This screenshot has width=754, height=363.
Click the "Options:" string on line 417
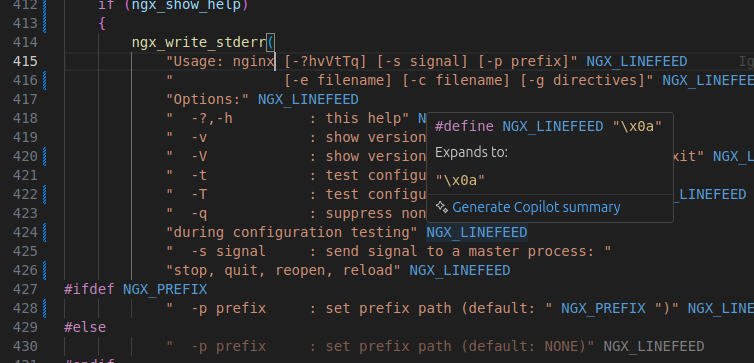(x=208, y=99)
